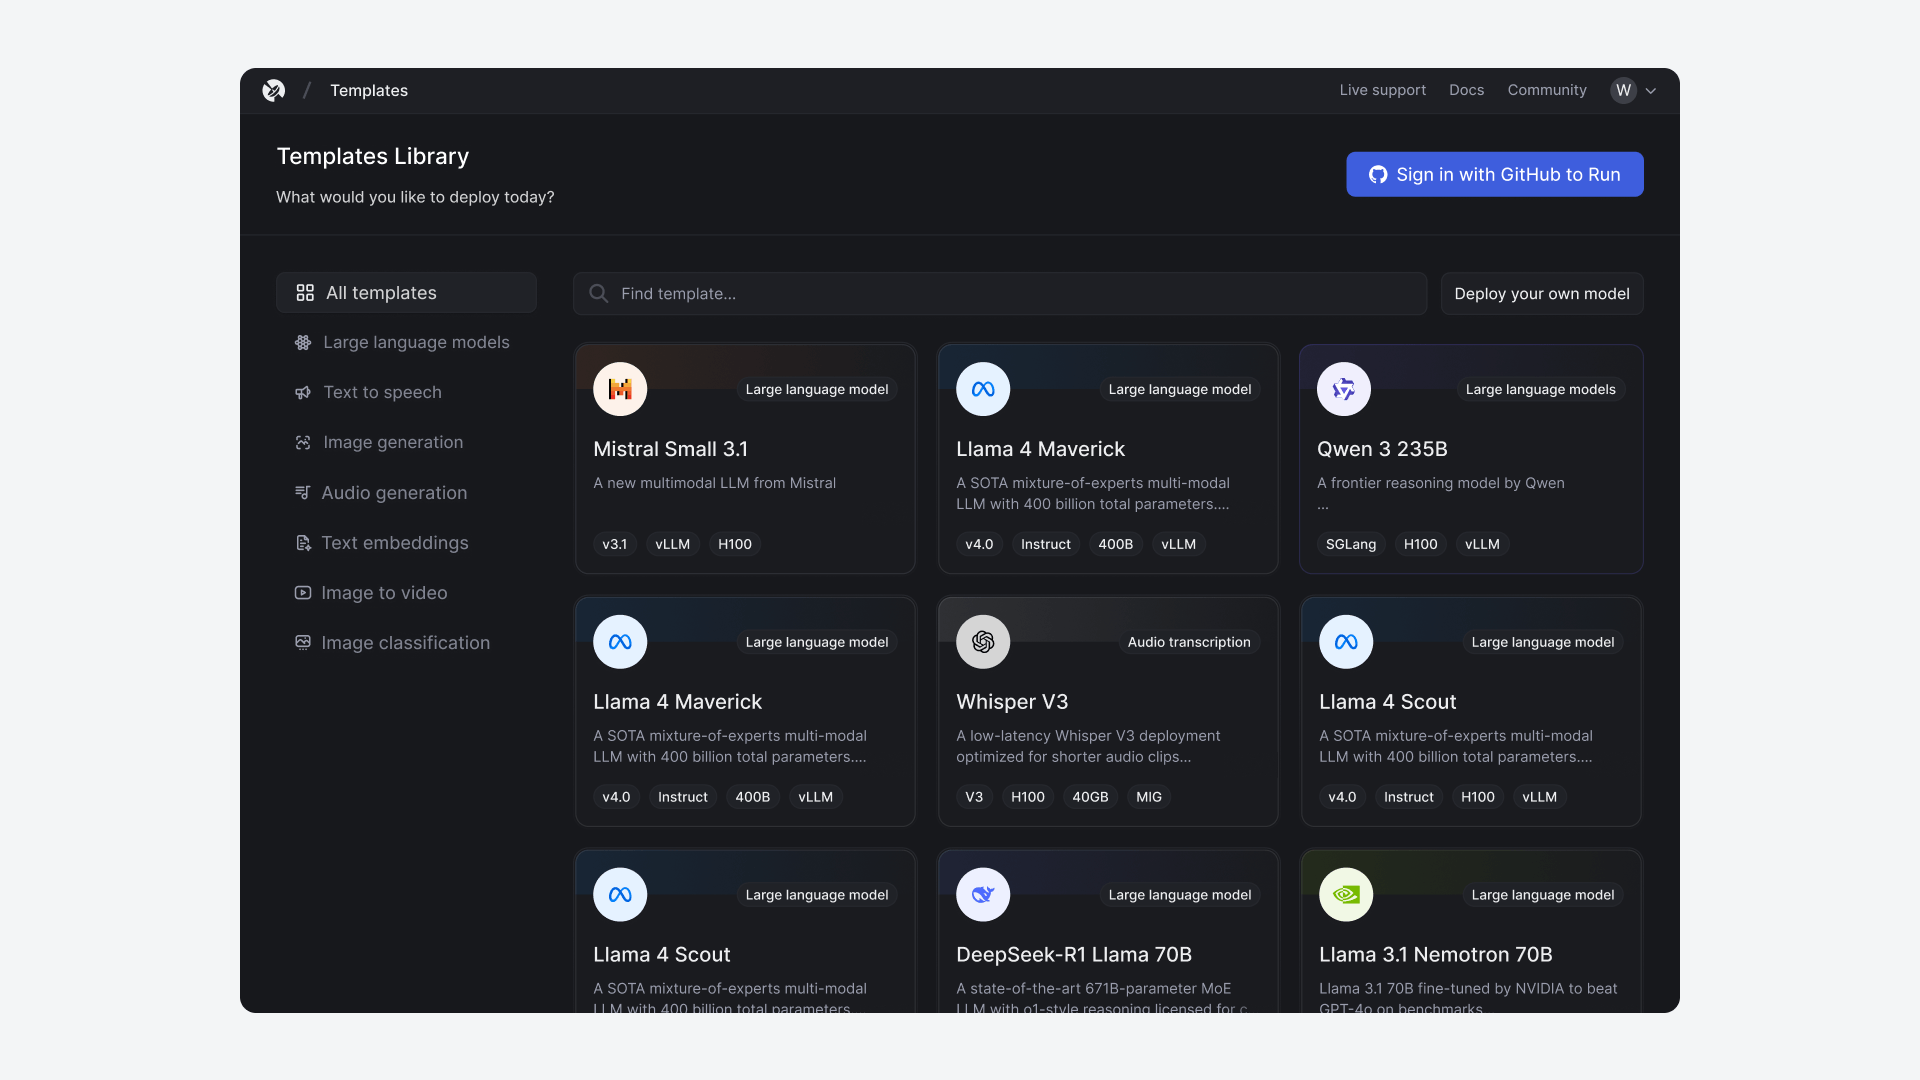The width and height of the screenshot is (1920, 1080).
Task: Expand the account dropdown chevron
Action: pos(1651,90)
